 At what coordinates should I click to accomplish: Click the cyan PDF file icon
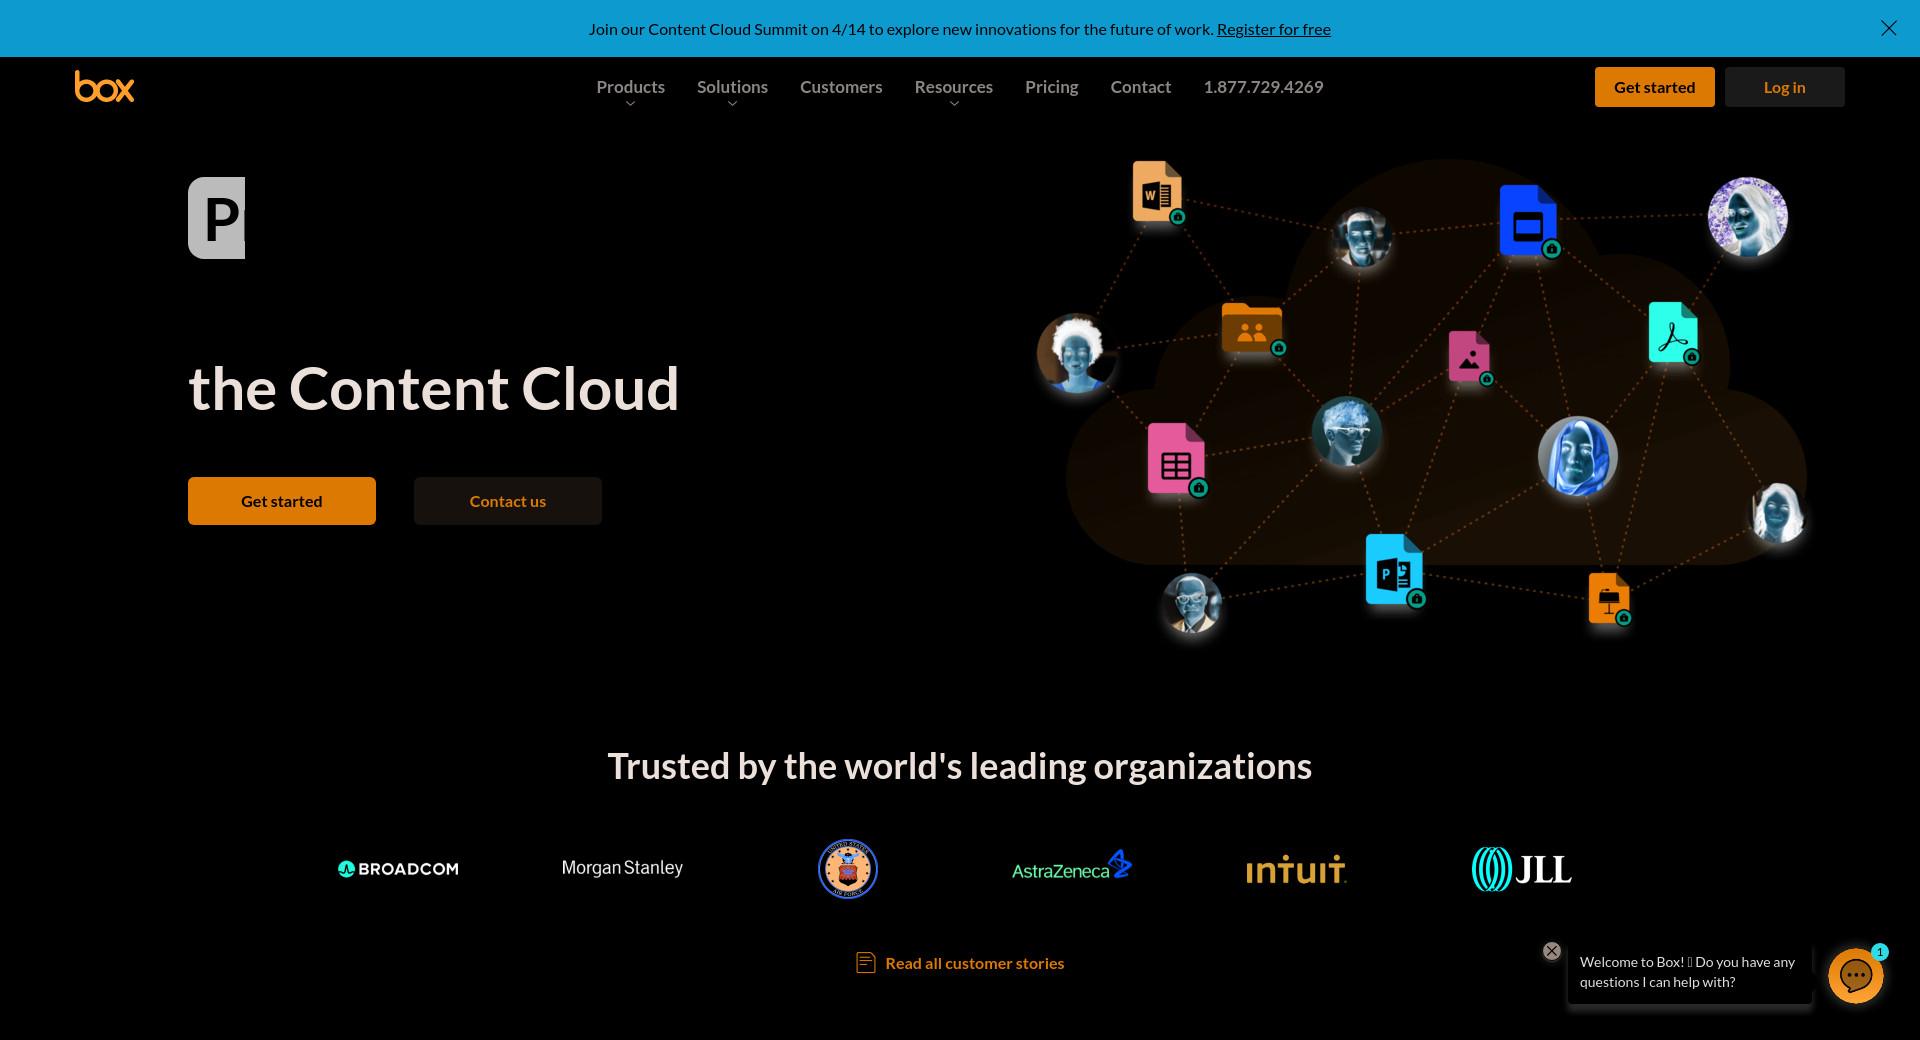1673,332
